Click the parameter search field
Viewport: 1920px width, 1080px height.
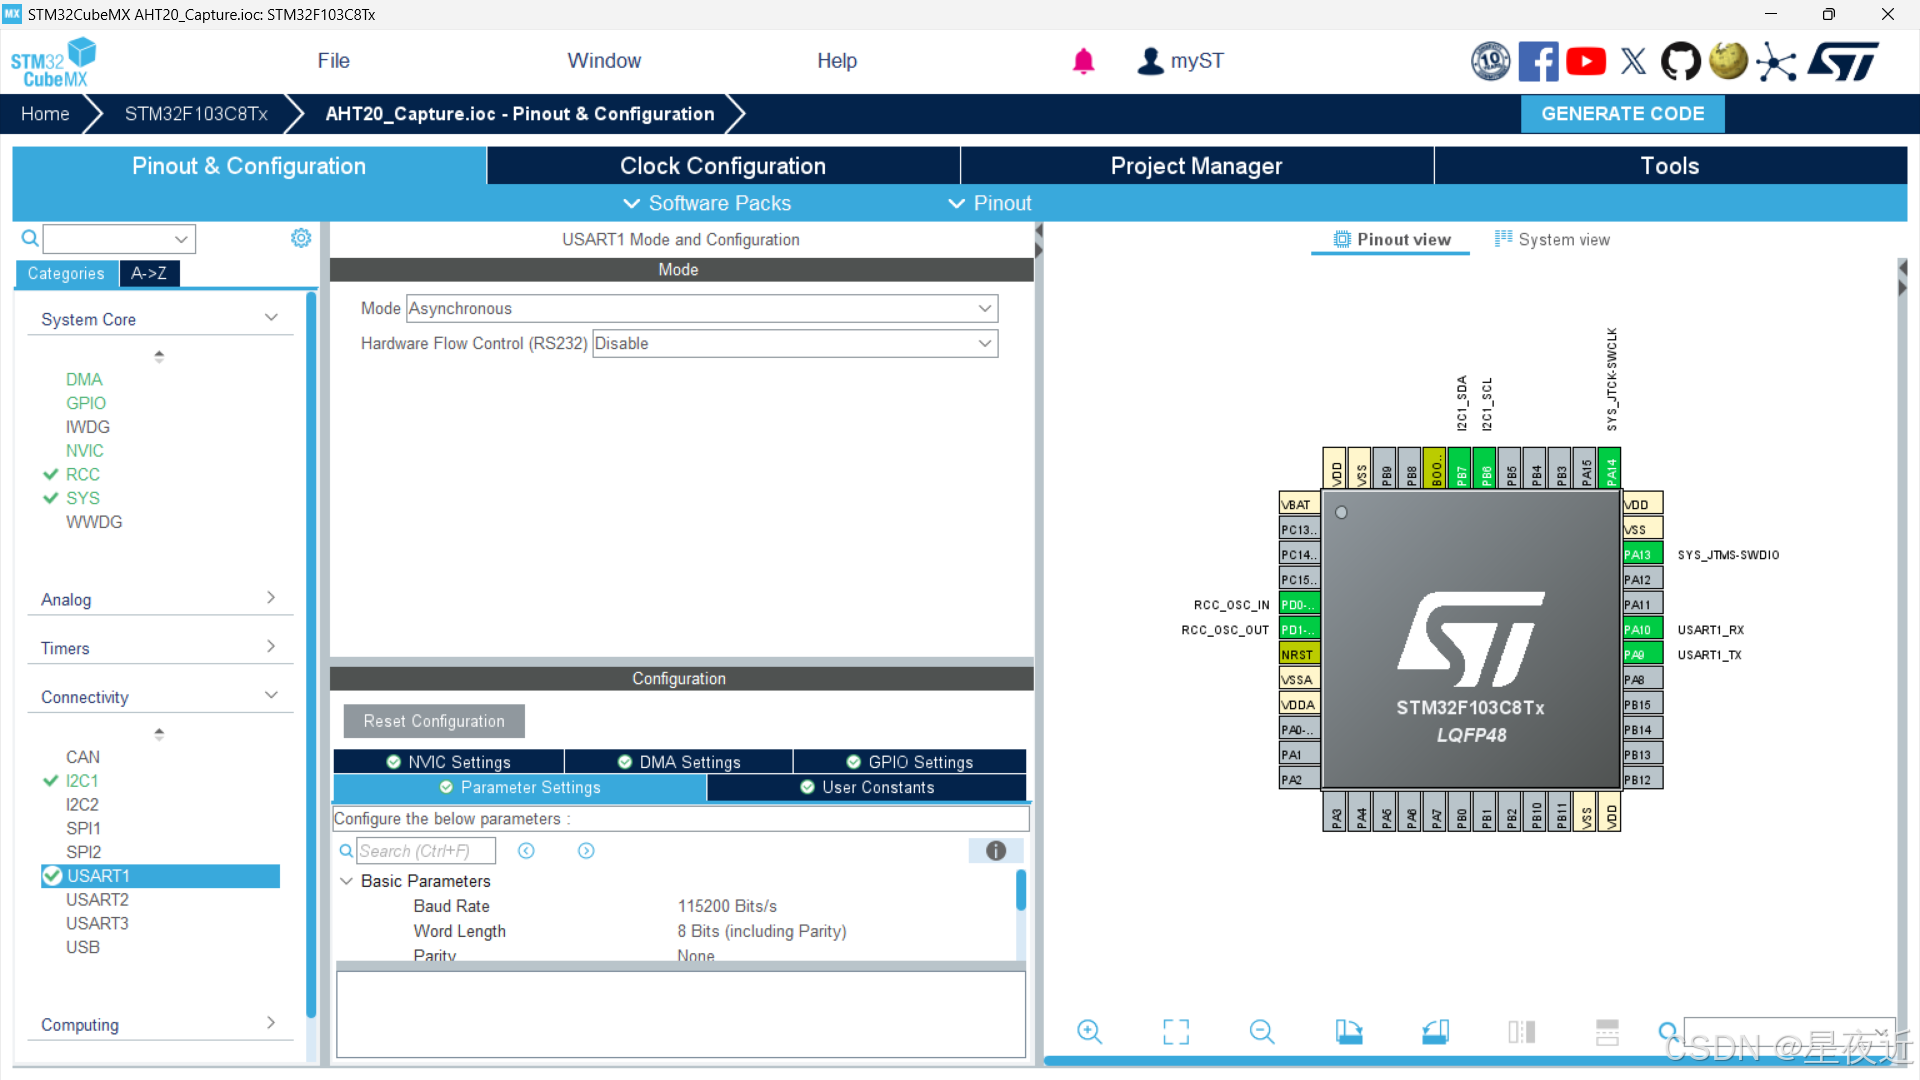click(426, 851)
